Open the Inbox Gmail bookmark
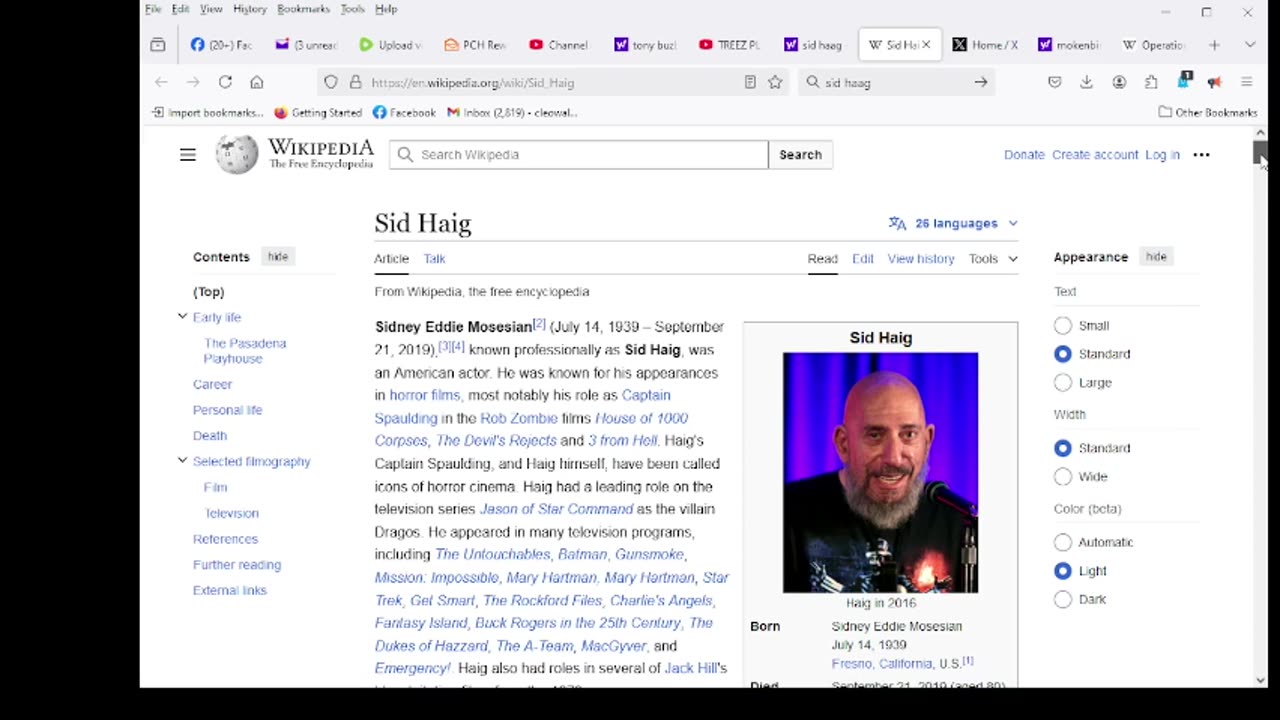Viewport: 1280px width, 720px height. pos(512,113)
